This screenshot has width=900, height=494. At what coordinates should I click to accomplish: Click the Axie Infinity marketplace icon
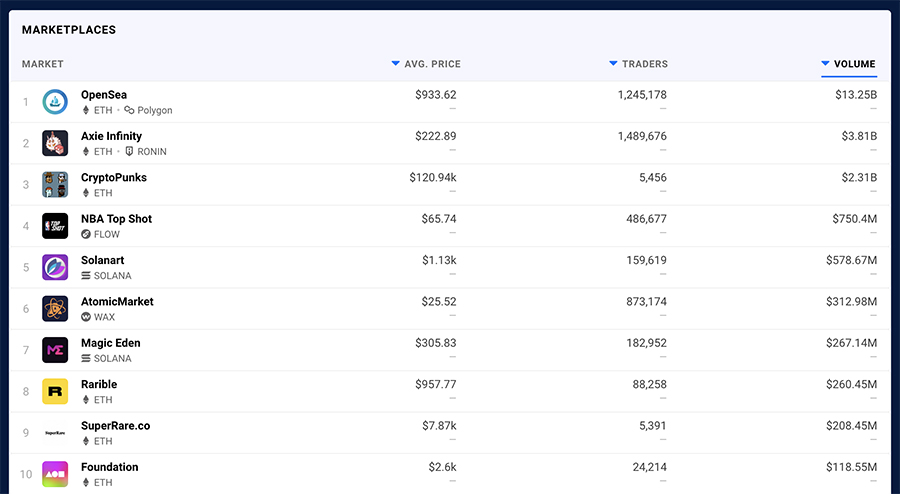pos(55,143)
